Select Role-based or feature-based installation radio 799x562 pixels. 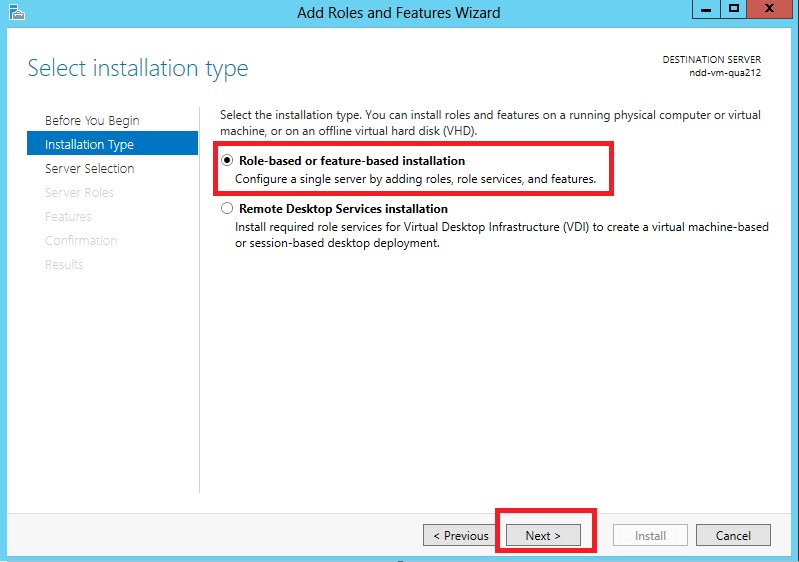[x=228, y=160]
